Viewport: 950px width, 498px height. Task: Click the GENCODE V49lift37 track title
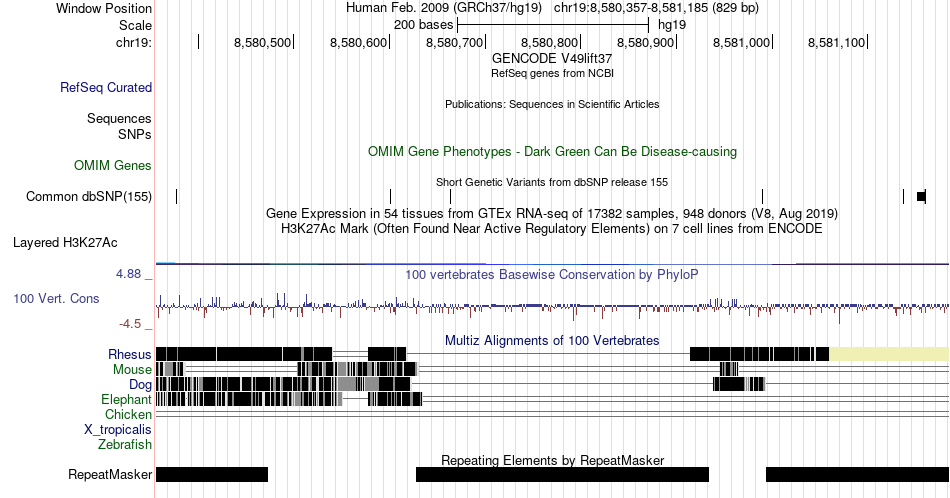click(552, 59)
